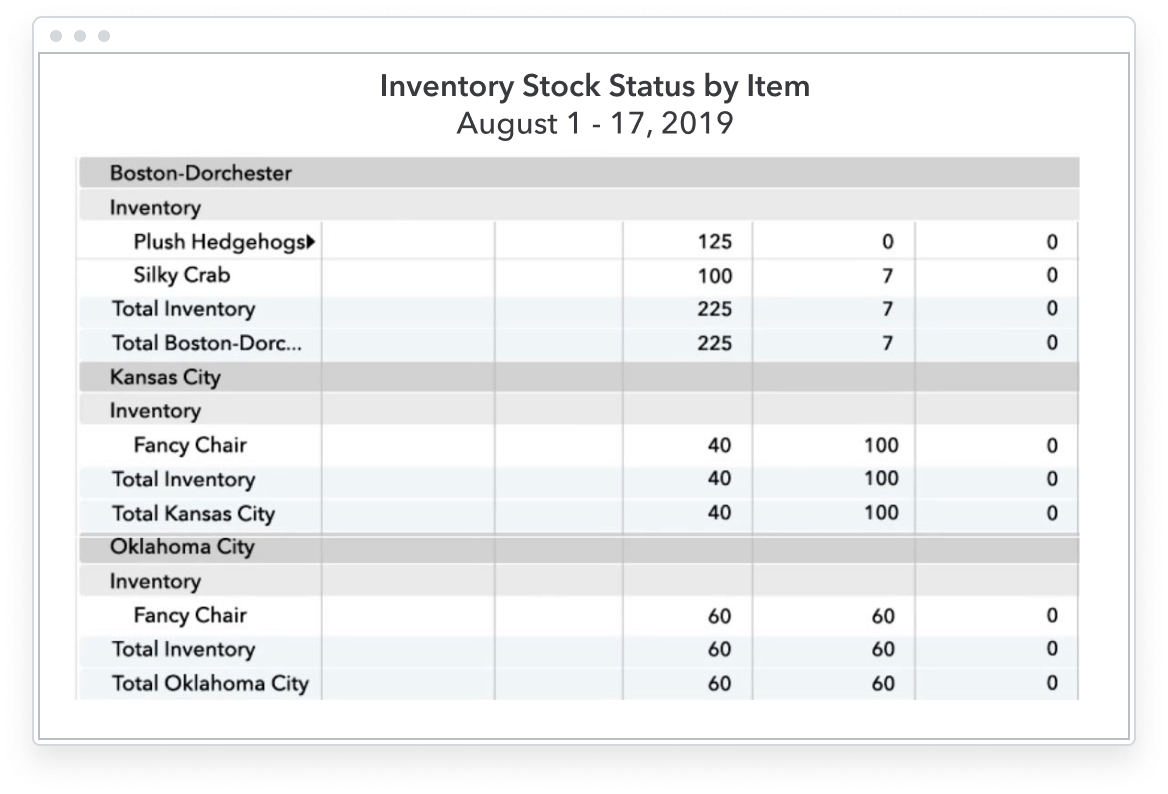Screen dimensions: 1168x794
Task: Click the 7 value in Silky Crab row
Action: (887, 276)
